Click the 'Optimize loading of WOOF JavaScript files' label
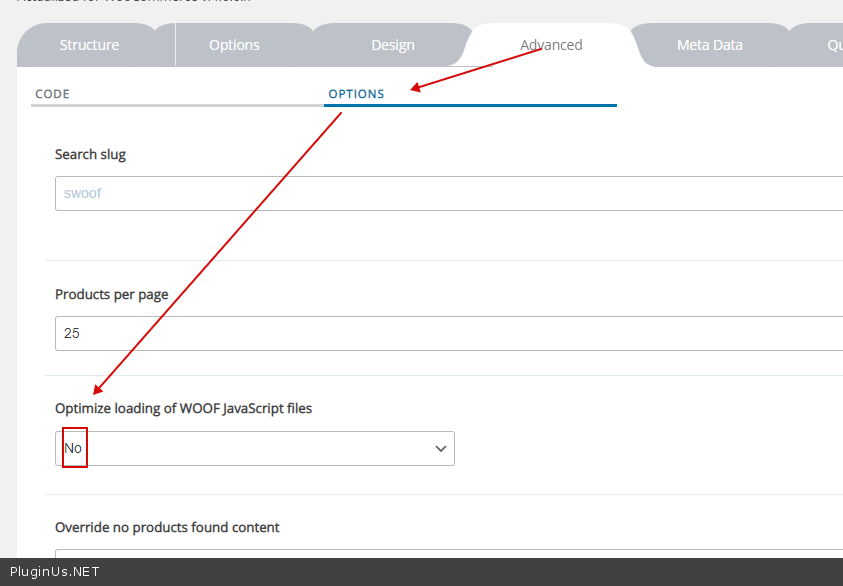The width and height of the screenshot is (843, 586). click(183, 408)
